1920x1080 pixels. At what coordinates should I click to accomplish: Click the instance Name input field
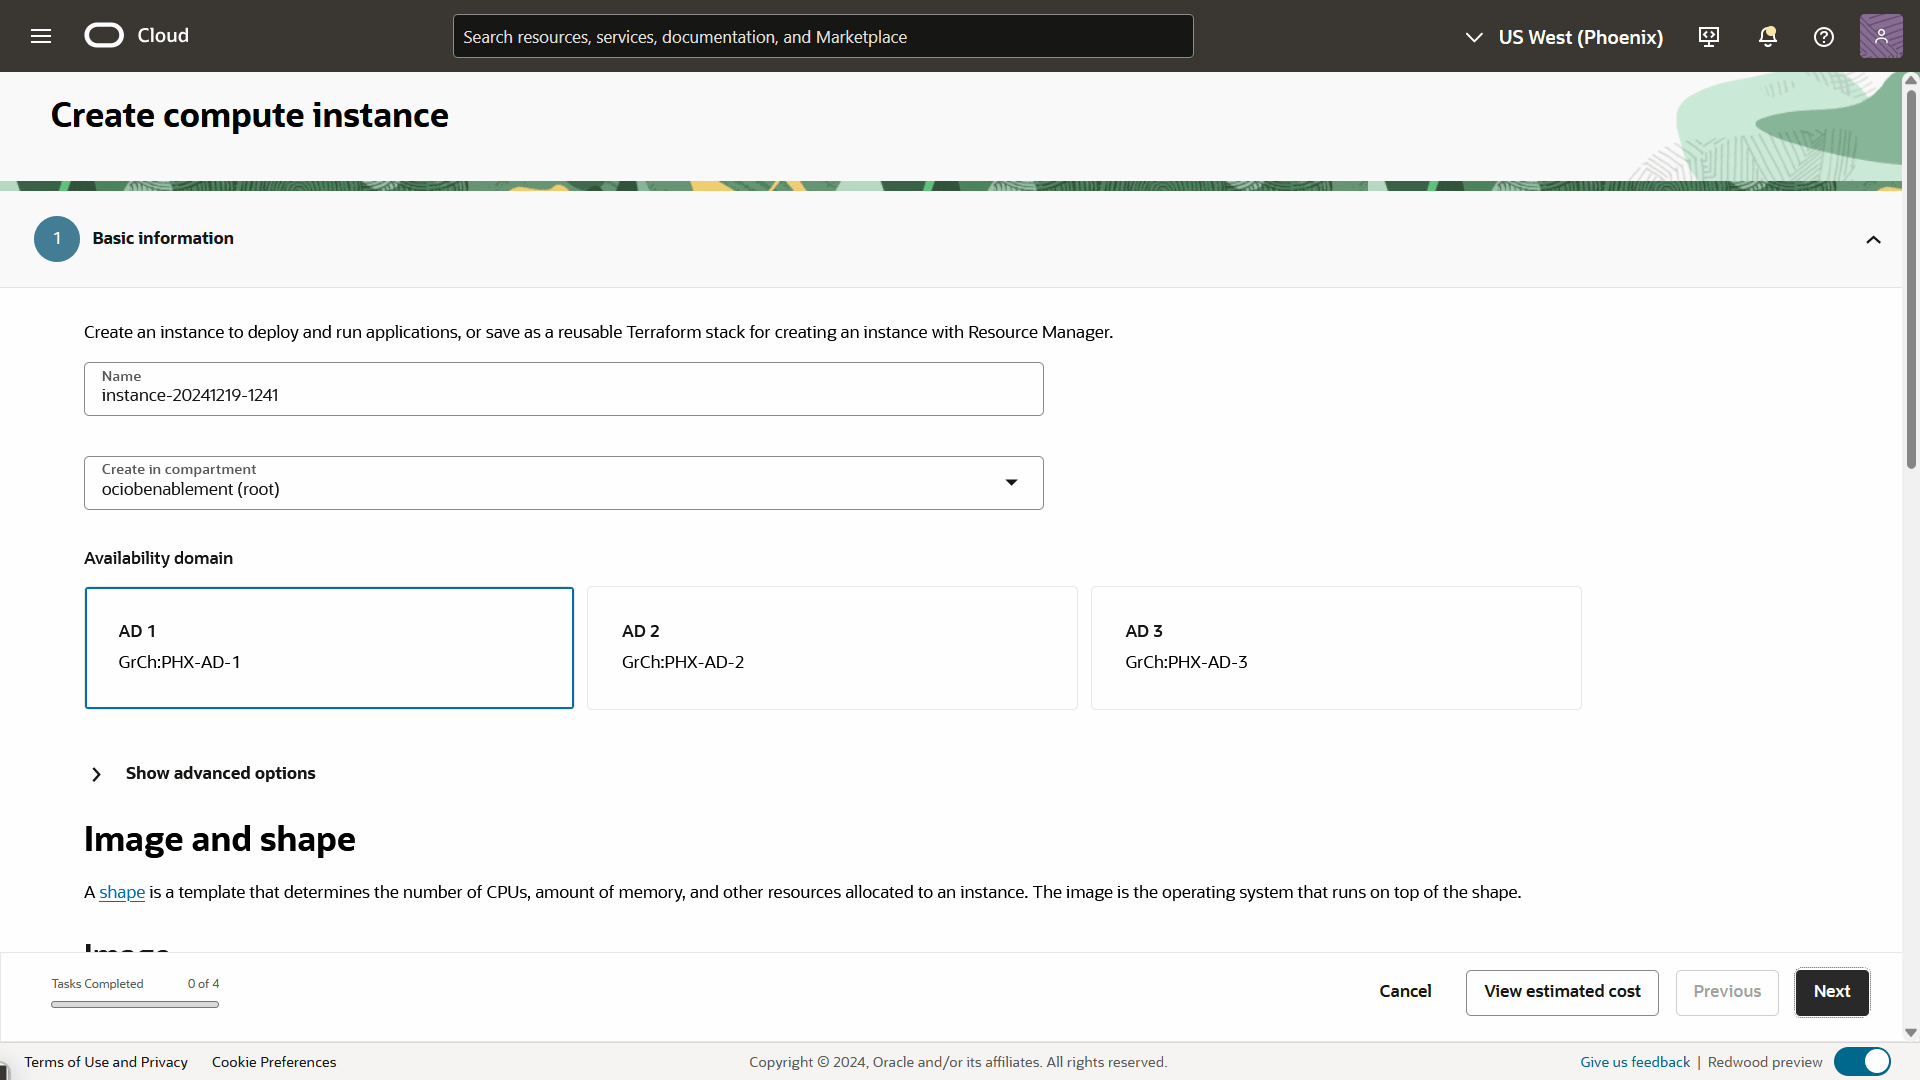point(563,395)
